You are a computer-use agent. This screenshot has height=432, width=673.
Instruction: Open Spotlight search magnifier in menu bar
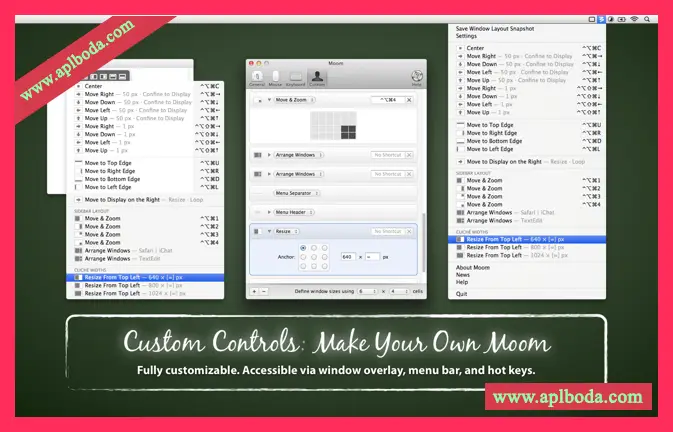pos(647,19)
